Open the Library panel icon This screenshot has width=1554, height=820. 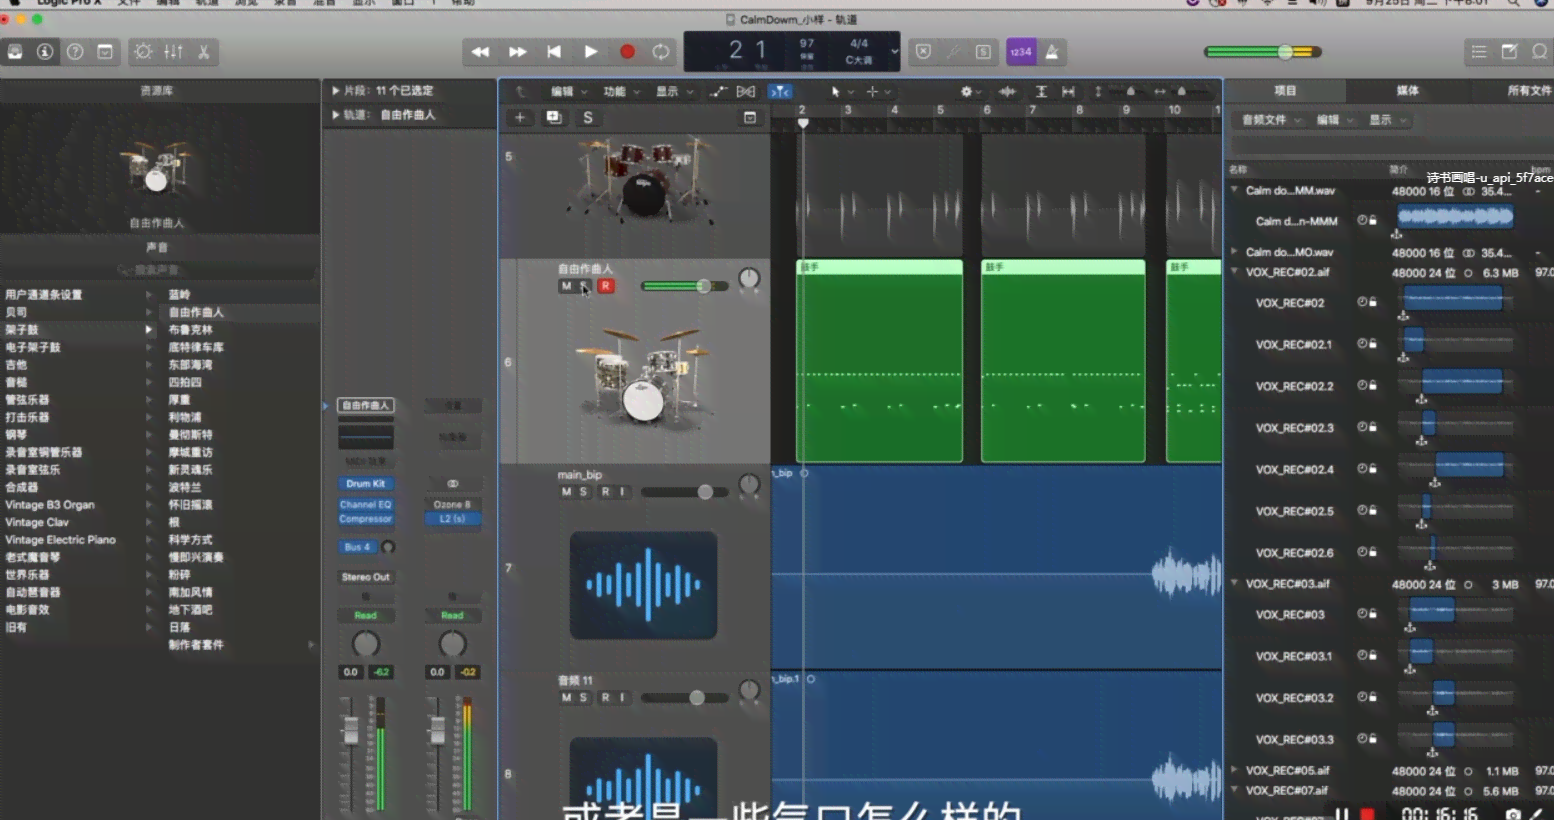[15, 52]
